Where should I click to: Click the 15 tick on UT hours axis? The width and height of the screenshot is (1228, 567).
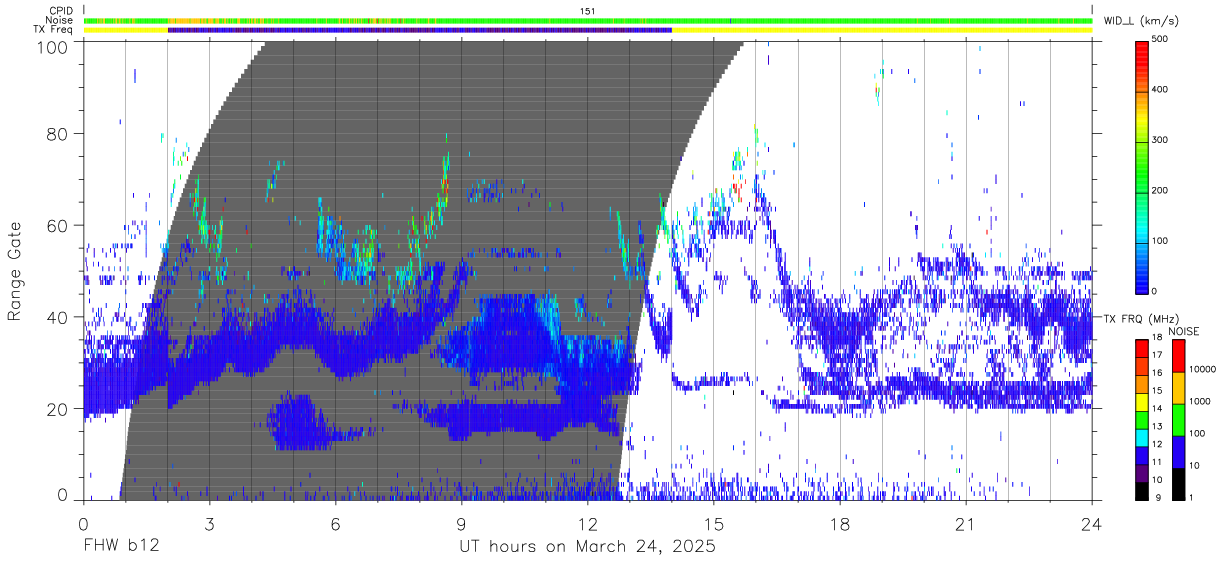[x=713, y=524]
